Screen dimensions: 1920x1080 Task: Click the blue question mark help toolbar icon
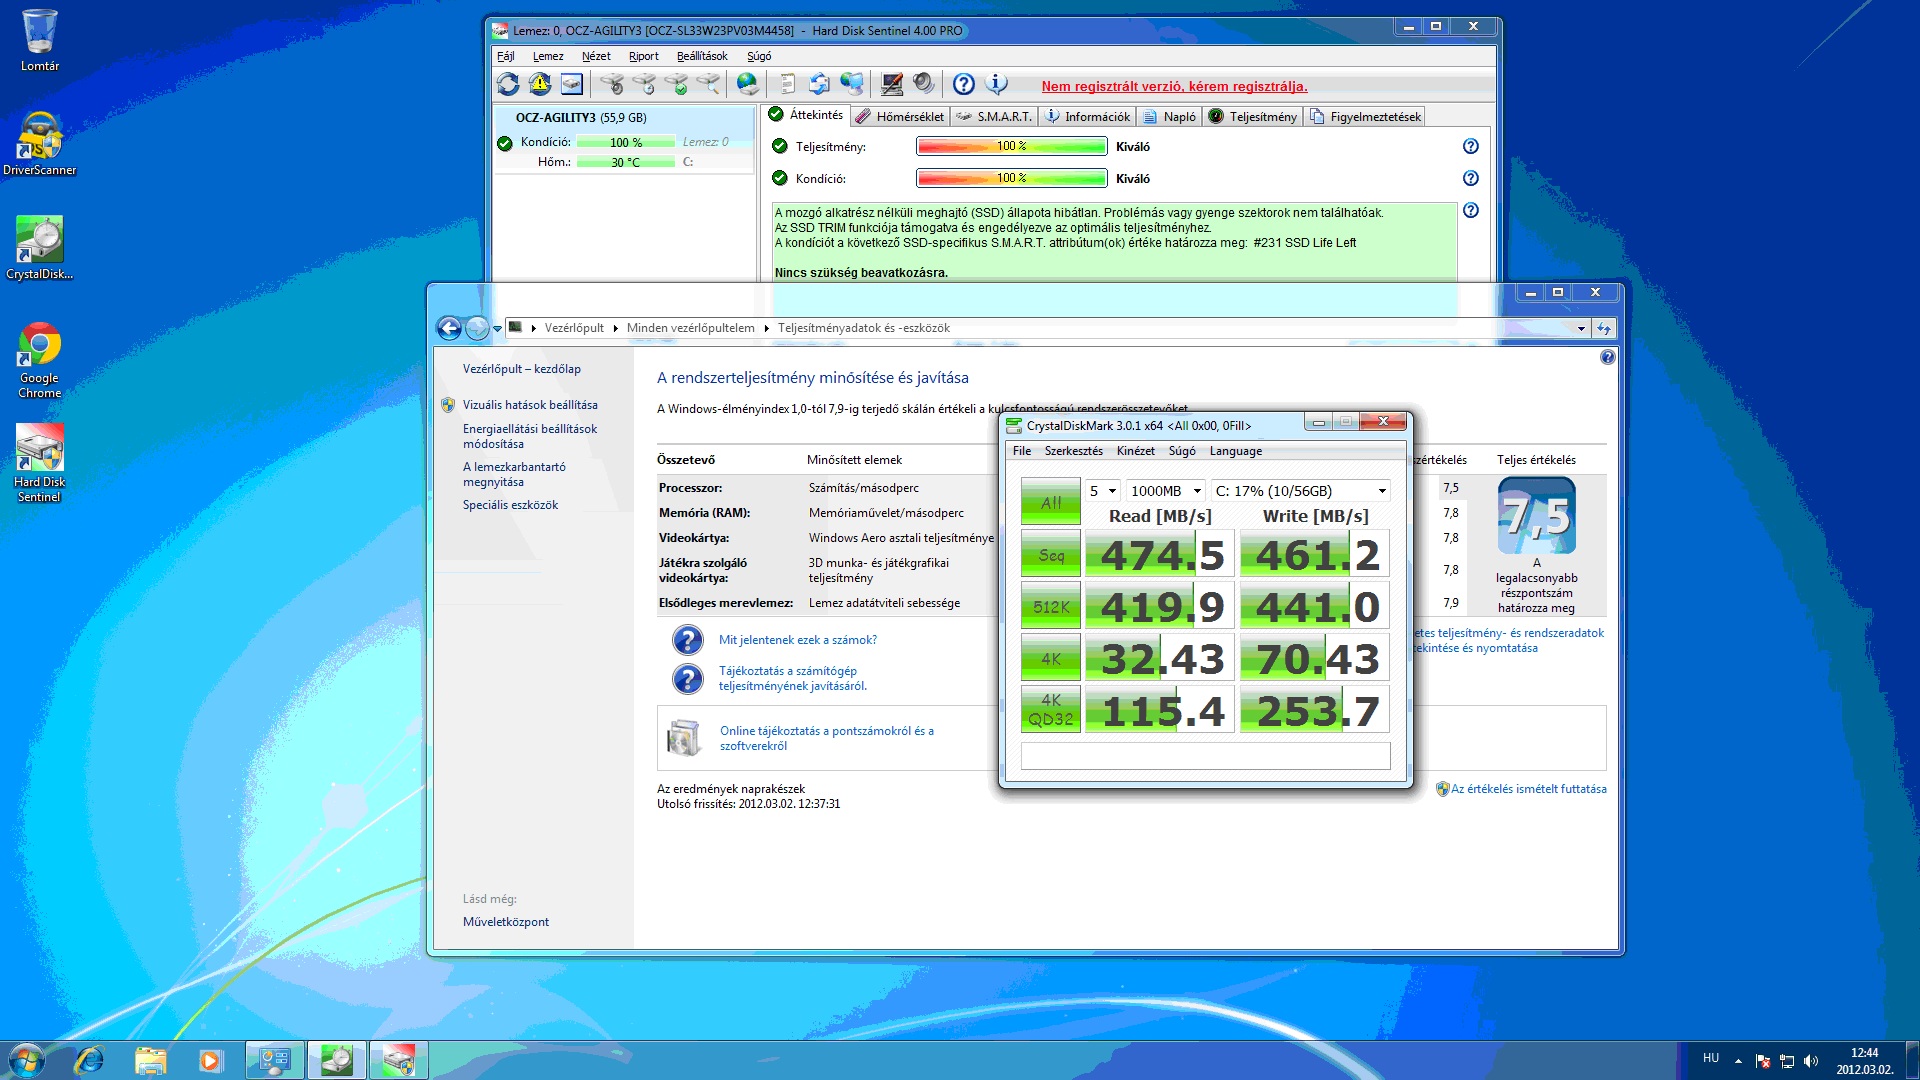click(x=963, y=85)
